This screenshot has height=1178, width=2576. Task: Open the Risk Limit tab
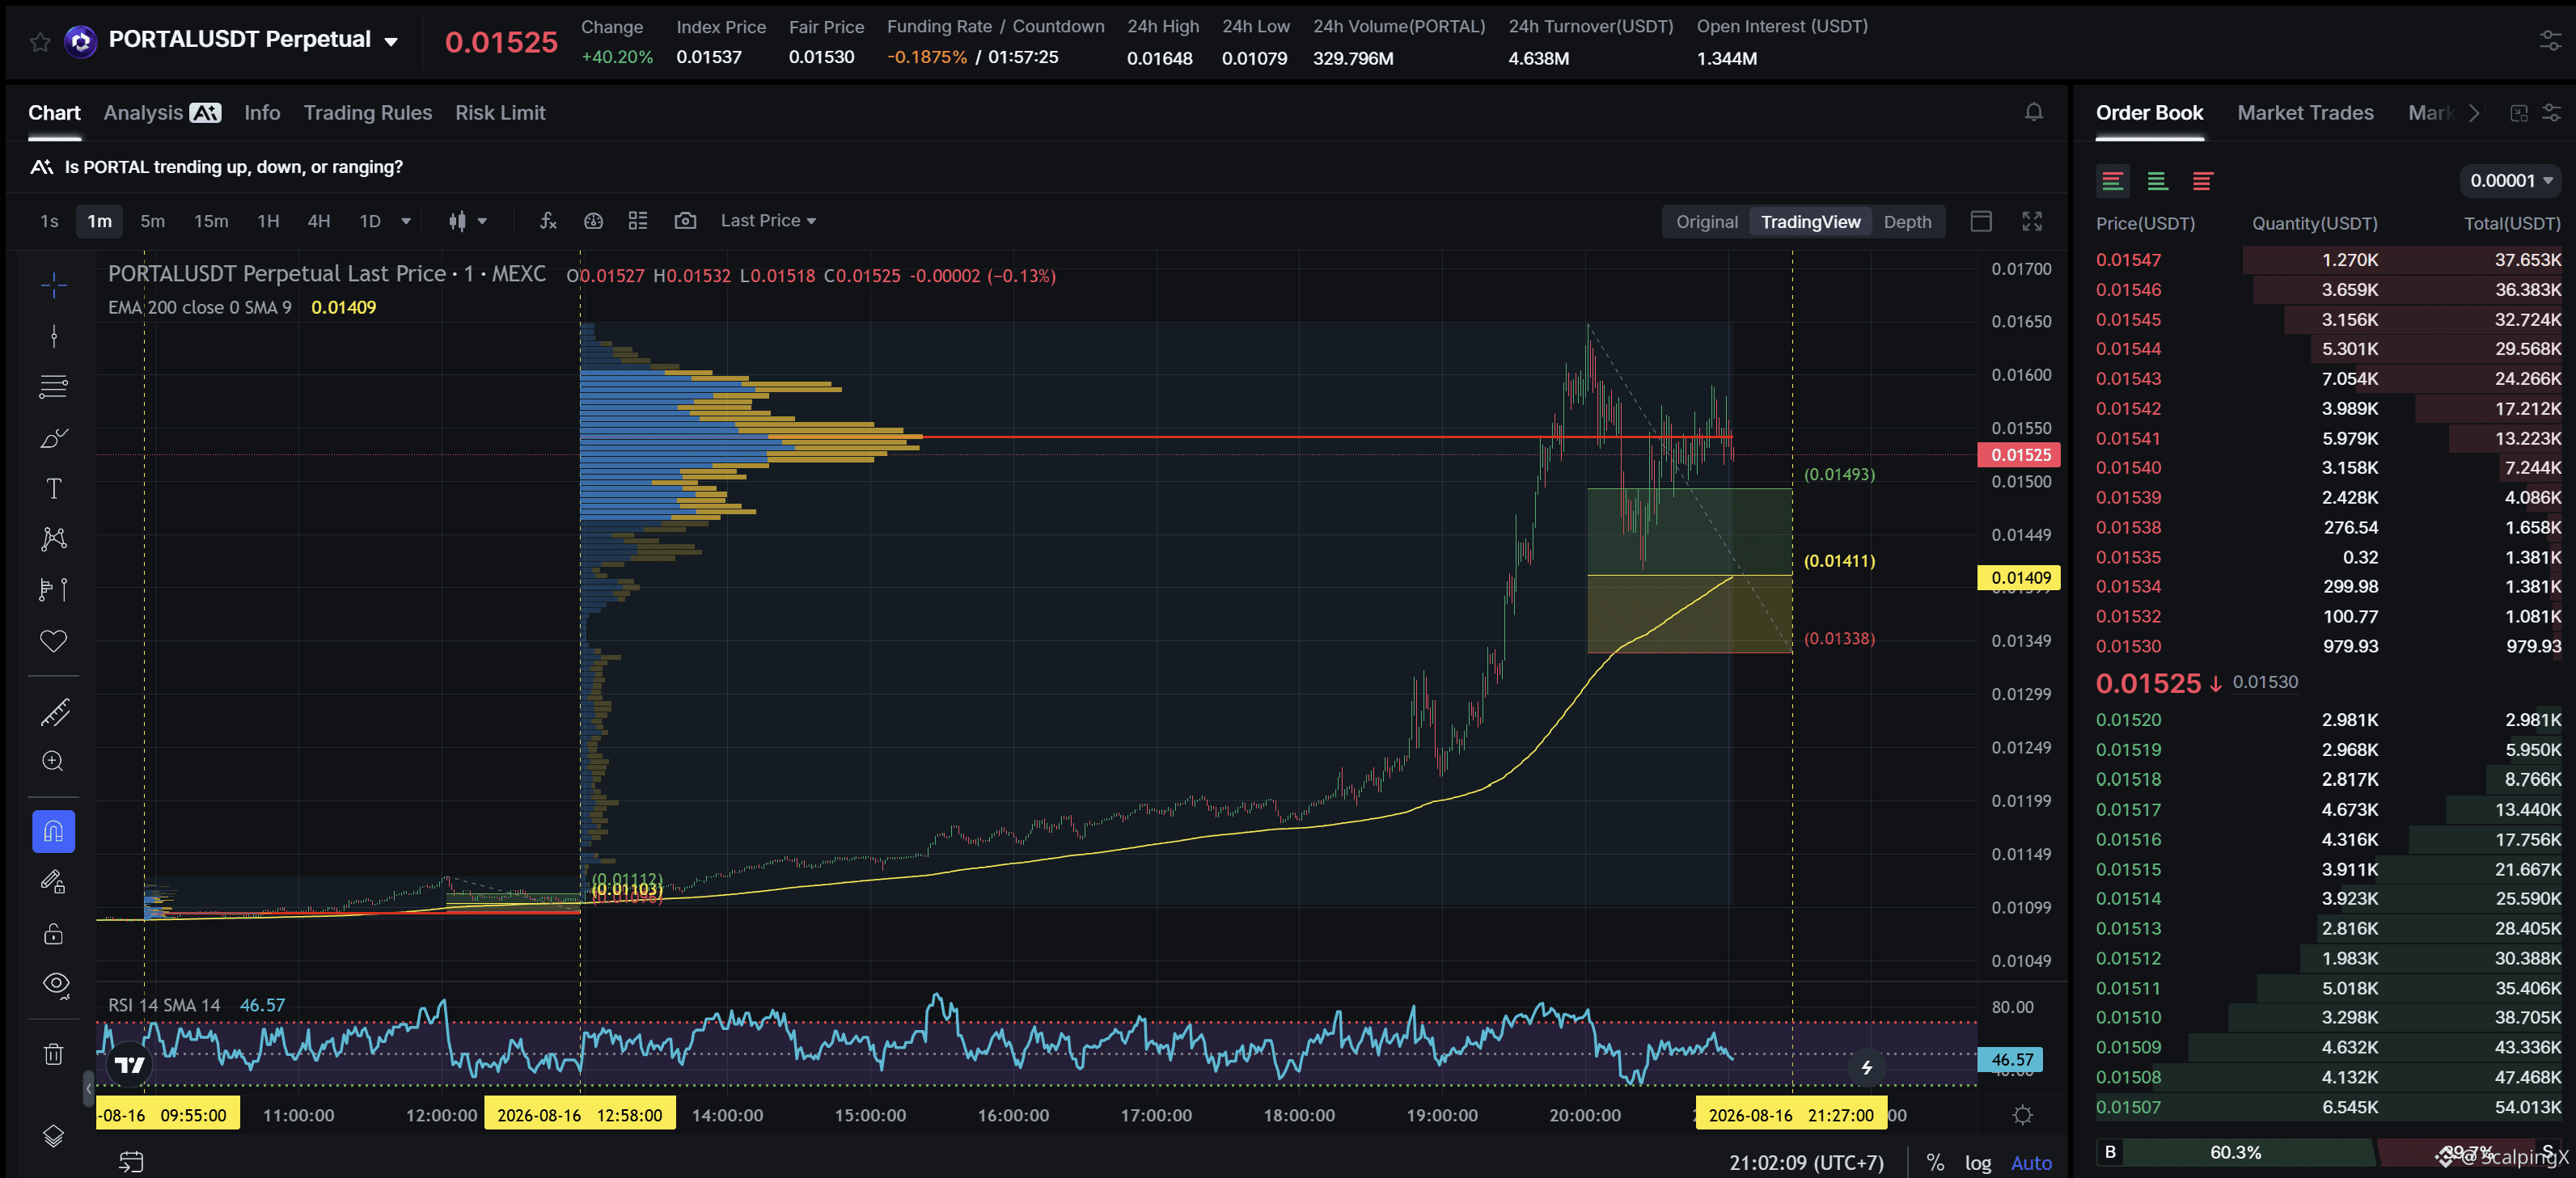[x=500, y=113]
